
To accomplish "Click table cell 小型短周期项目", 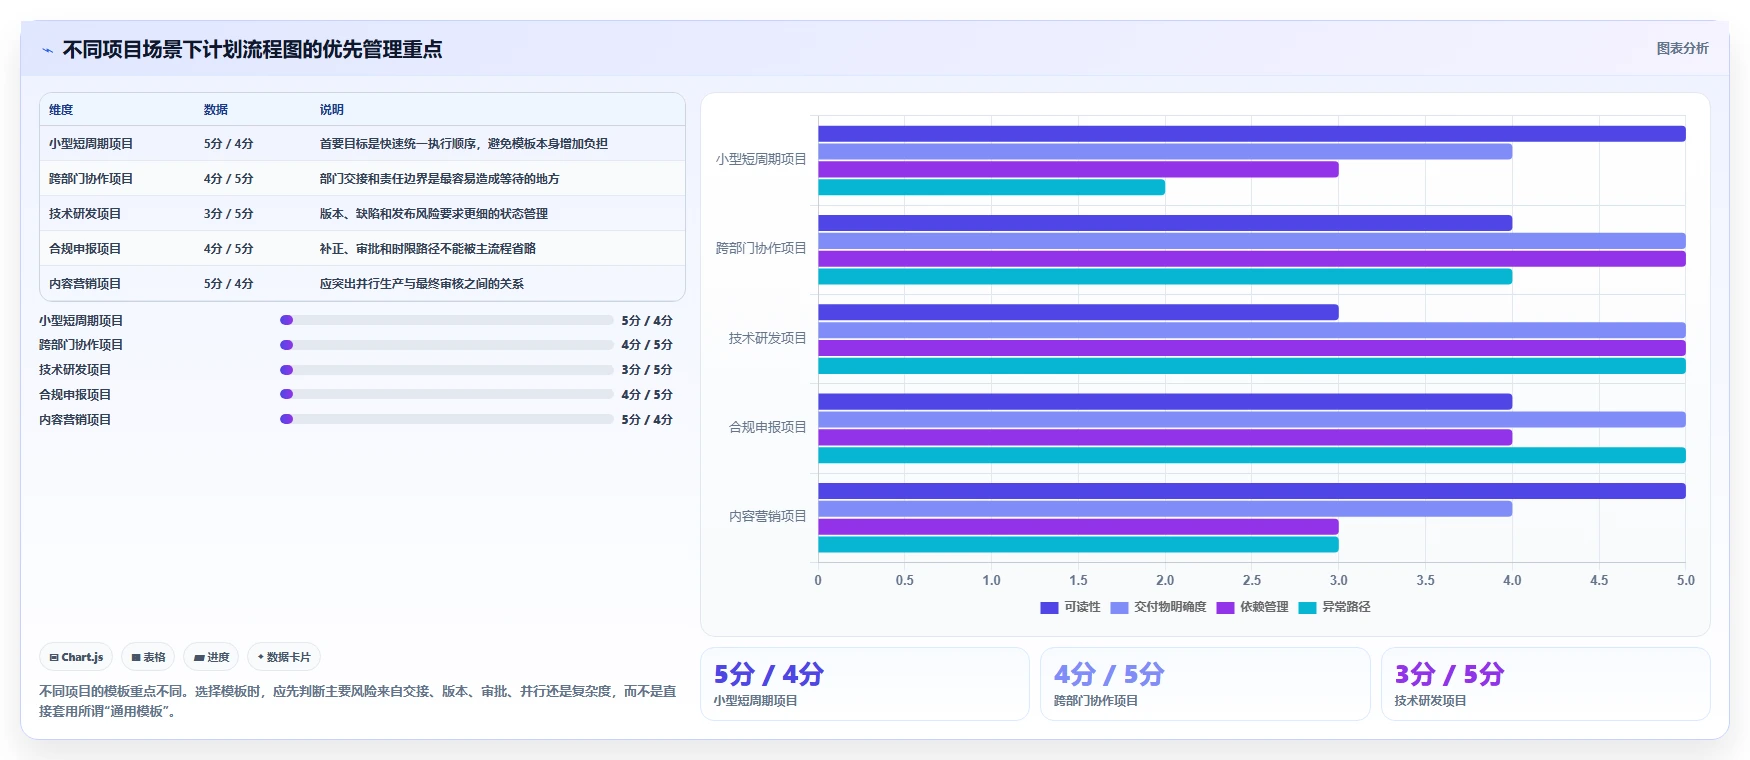I will pos(91,144).
